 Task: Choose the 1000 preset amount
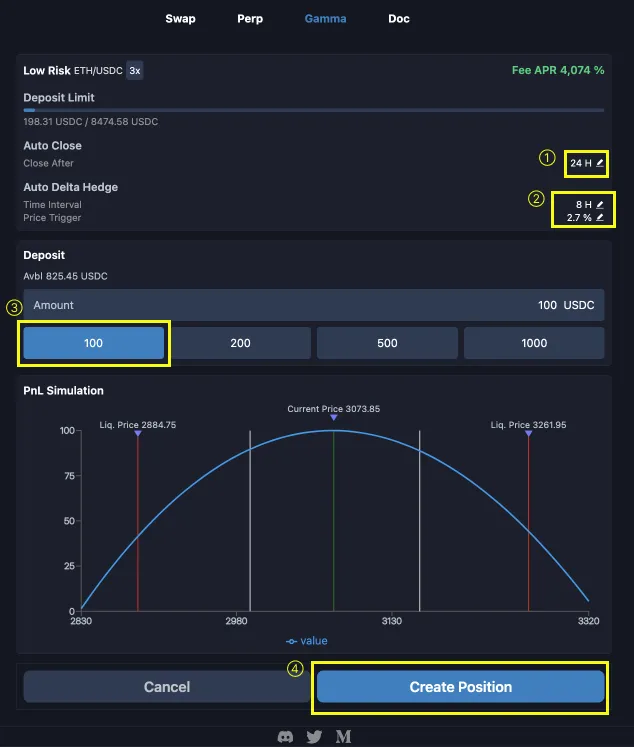pyautogui.click(x=534, y=343)
